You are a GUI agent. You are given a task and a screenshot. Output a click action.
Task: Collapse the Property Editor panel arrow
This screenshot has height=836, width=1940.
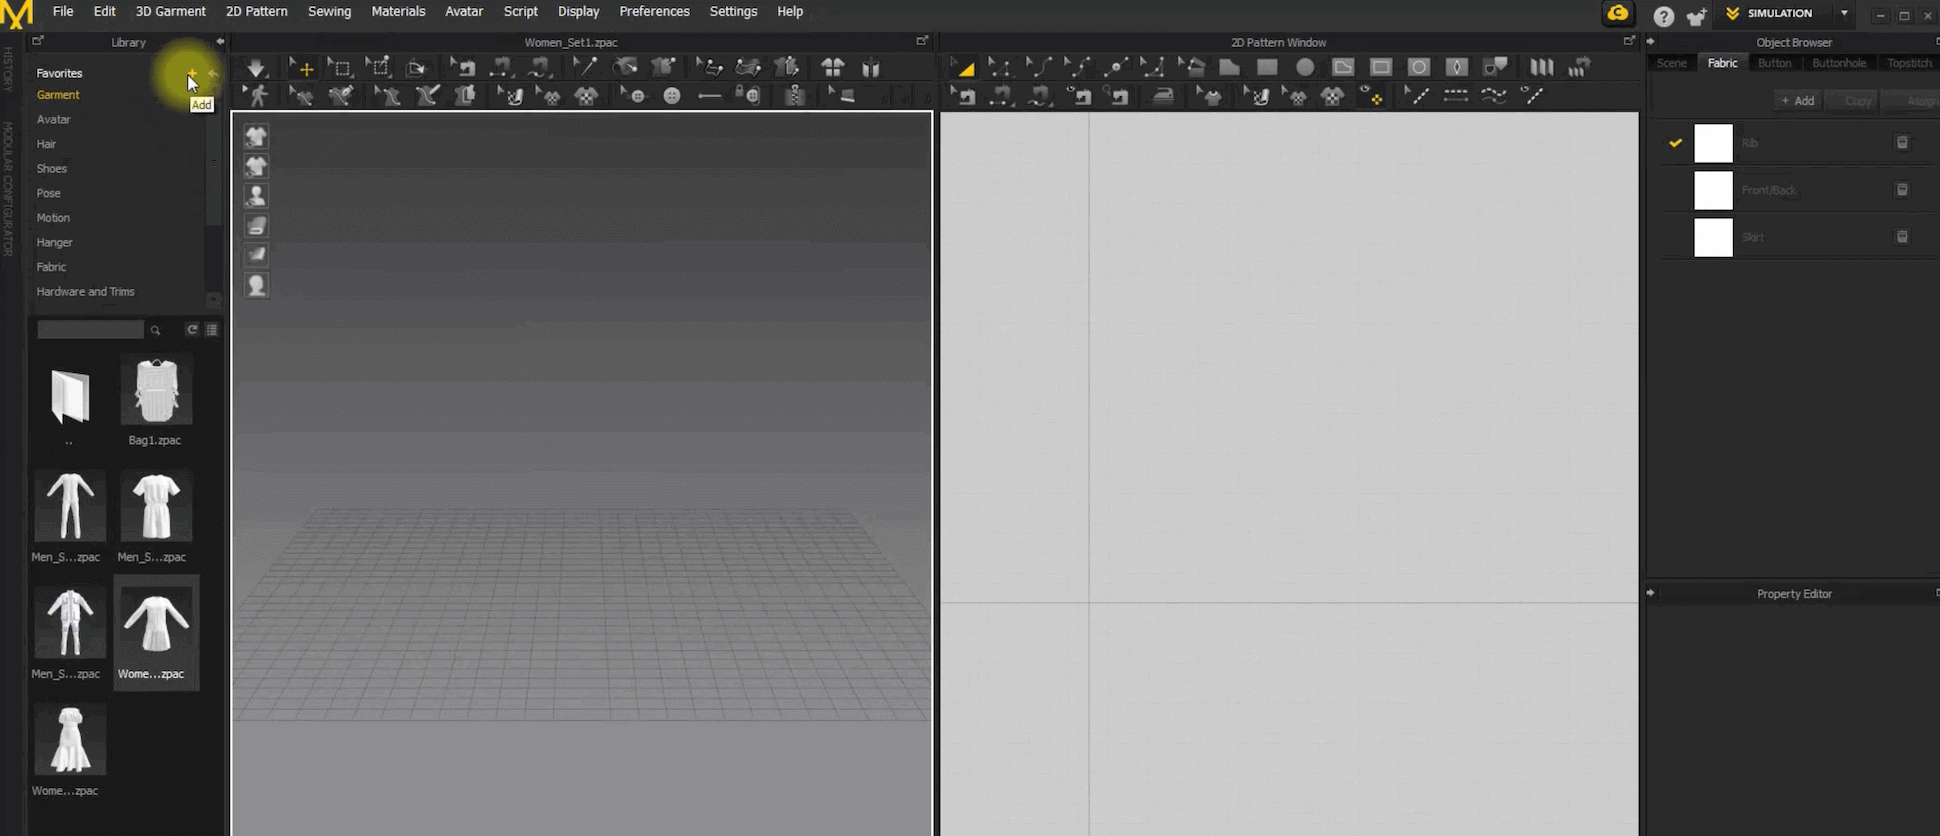[x=1650, y=593]
